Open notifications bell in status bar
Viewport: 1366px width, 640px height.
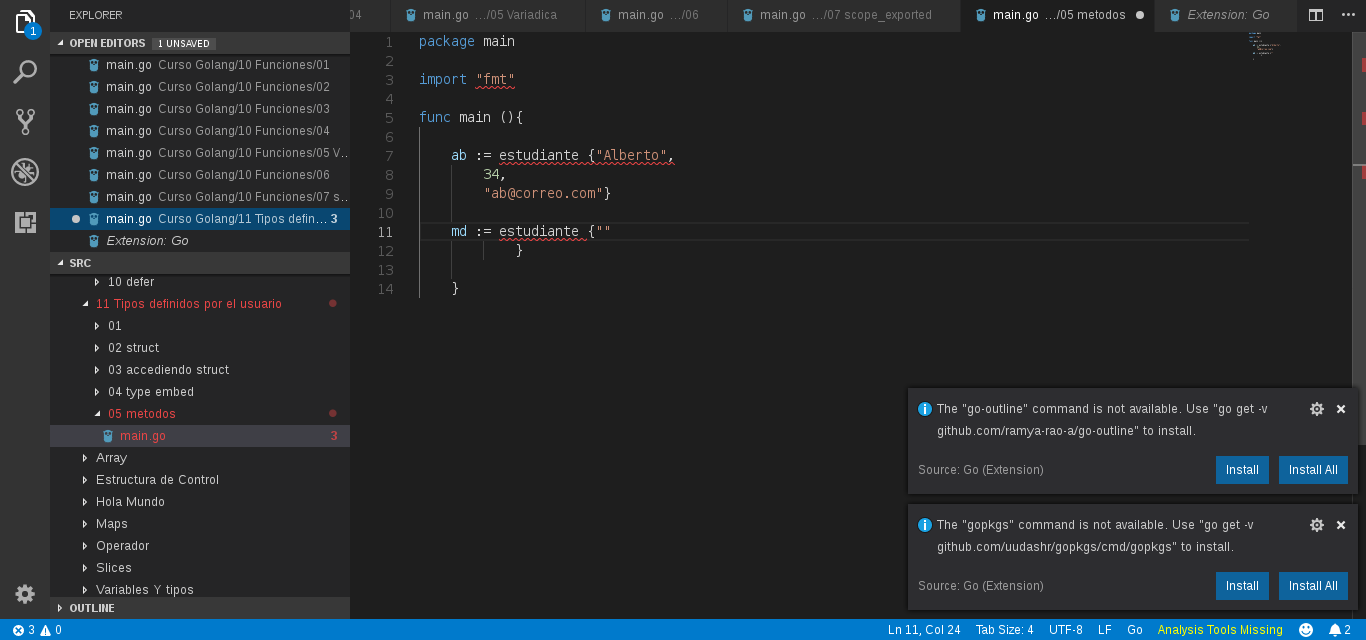[x=1339, y=630]
